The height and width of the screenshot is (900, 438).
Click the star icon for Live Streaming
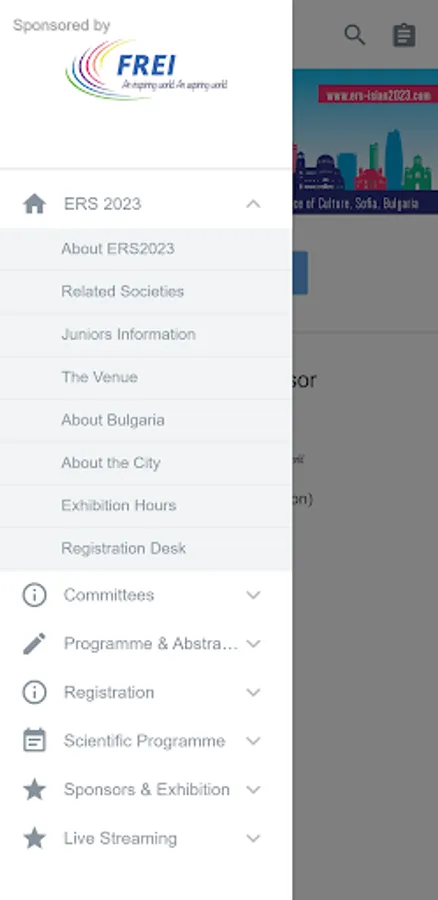tap(34, 838)
